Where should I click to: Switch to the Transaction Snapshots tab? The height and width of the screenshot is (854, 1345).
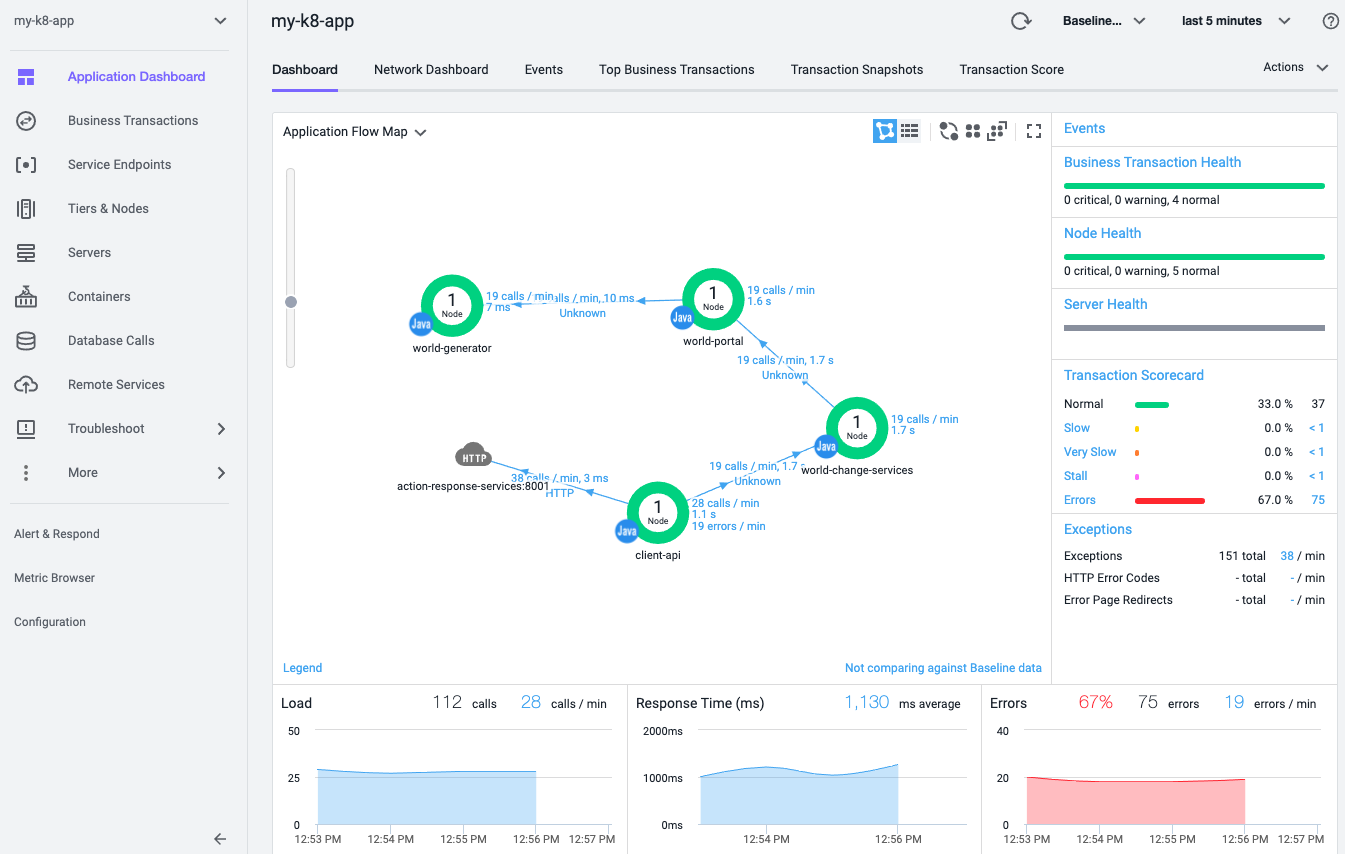coord(856,70)
